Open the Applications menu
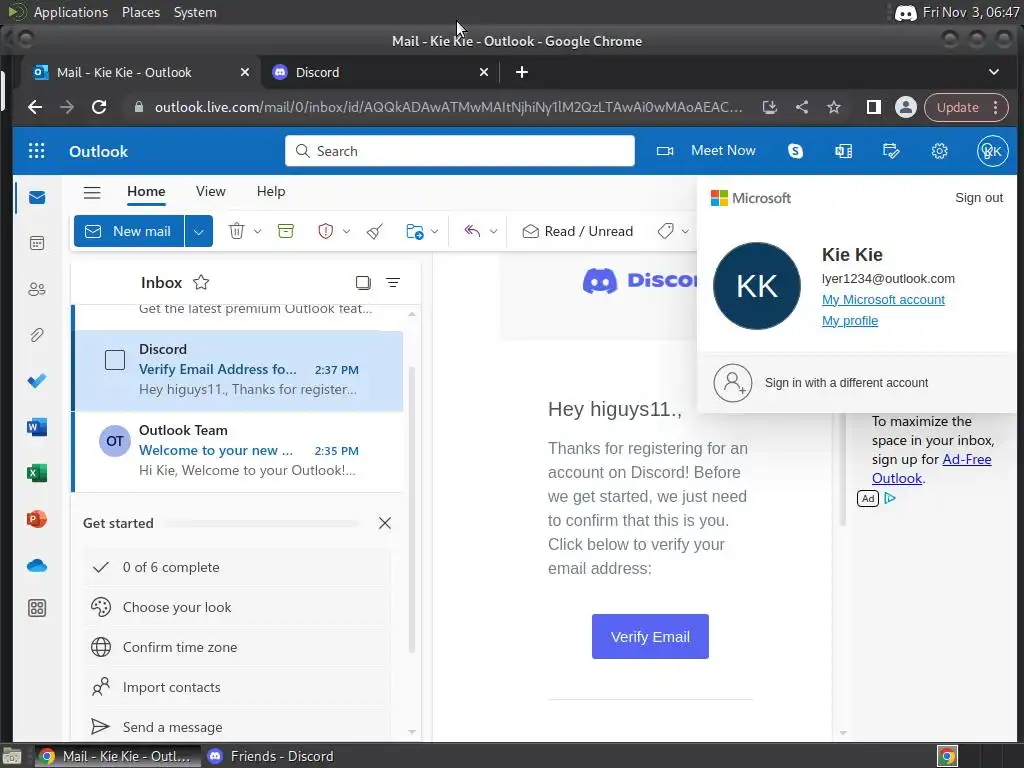1024x768 pixels. pyautogui.click(x=71, y=12)
